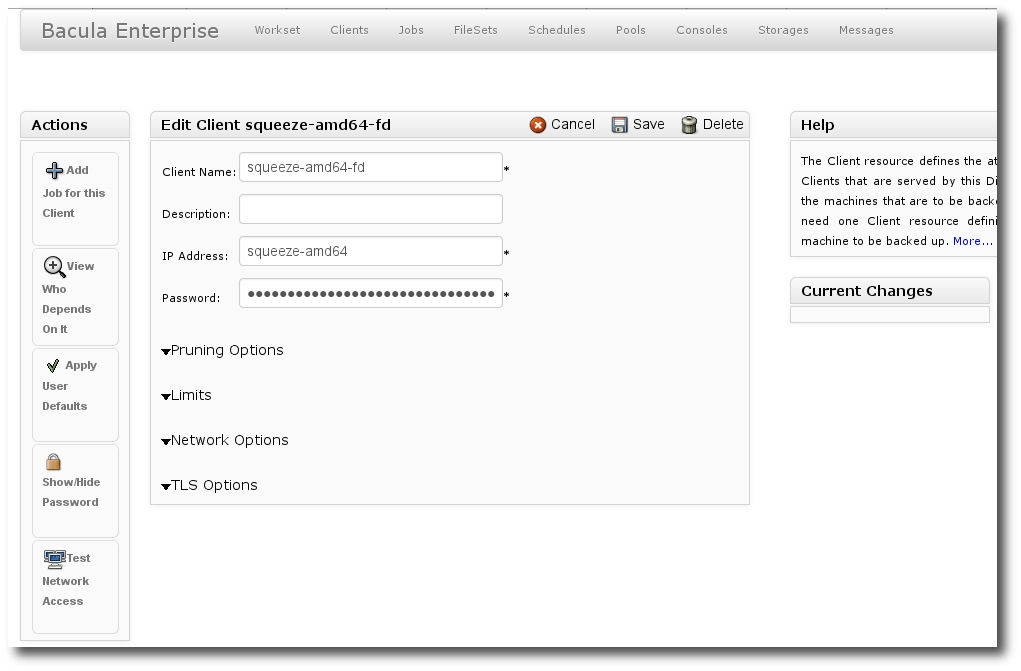Click the empty Current Changes box

pyautogui.click(x=890, y=315)
